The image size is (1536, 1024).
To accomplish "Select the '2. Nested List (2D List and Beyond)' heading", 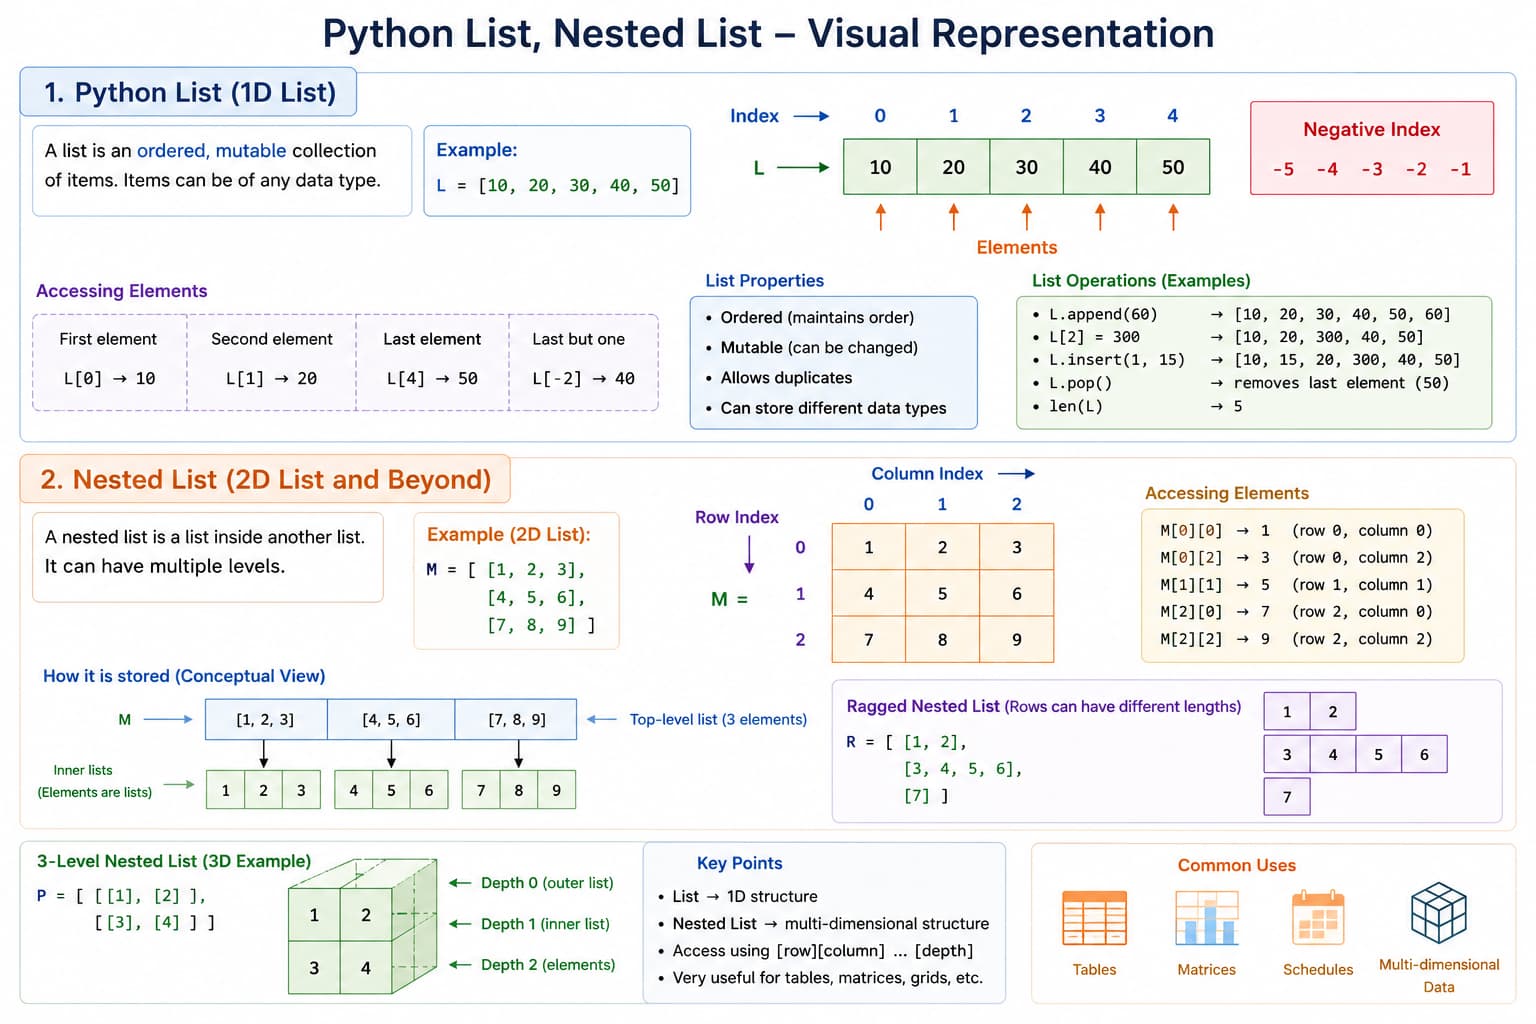I will (266, 480).
